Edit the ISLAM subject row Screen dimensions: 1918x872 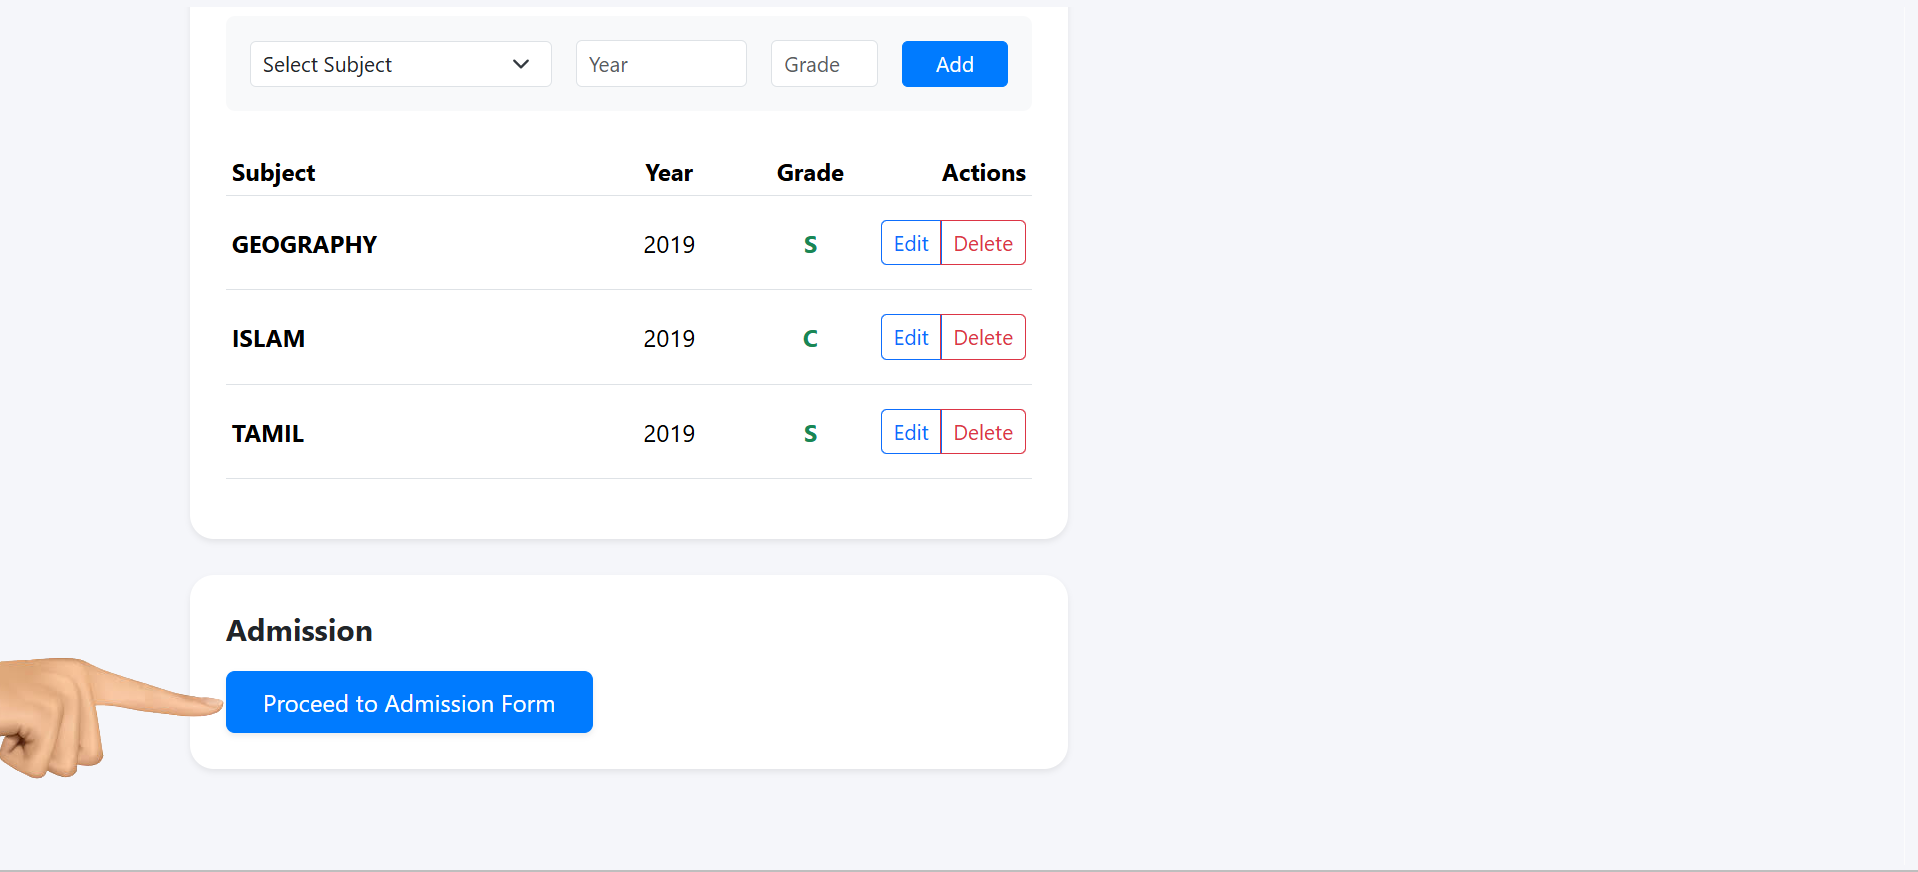click(911, 338)
